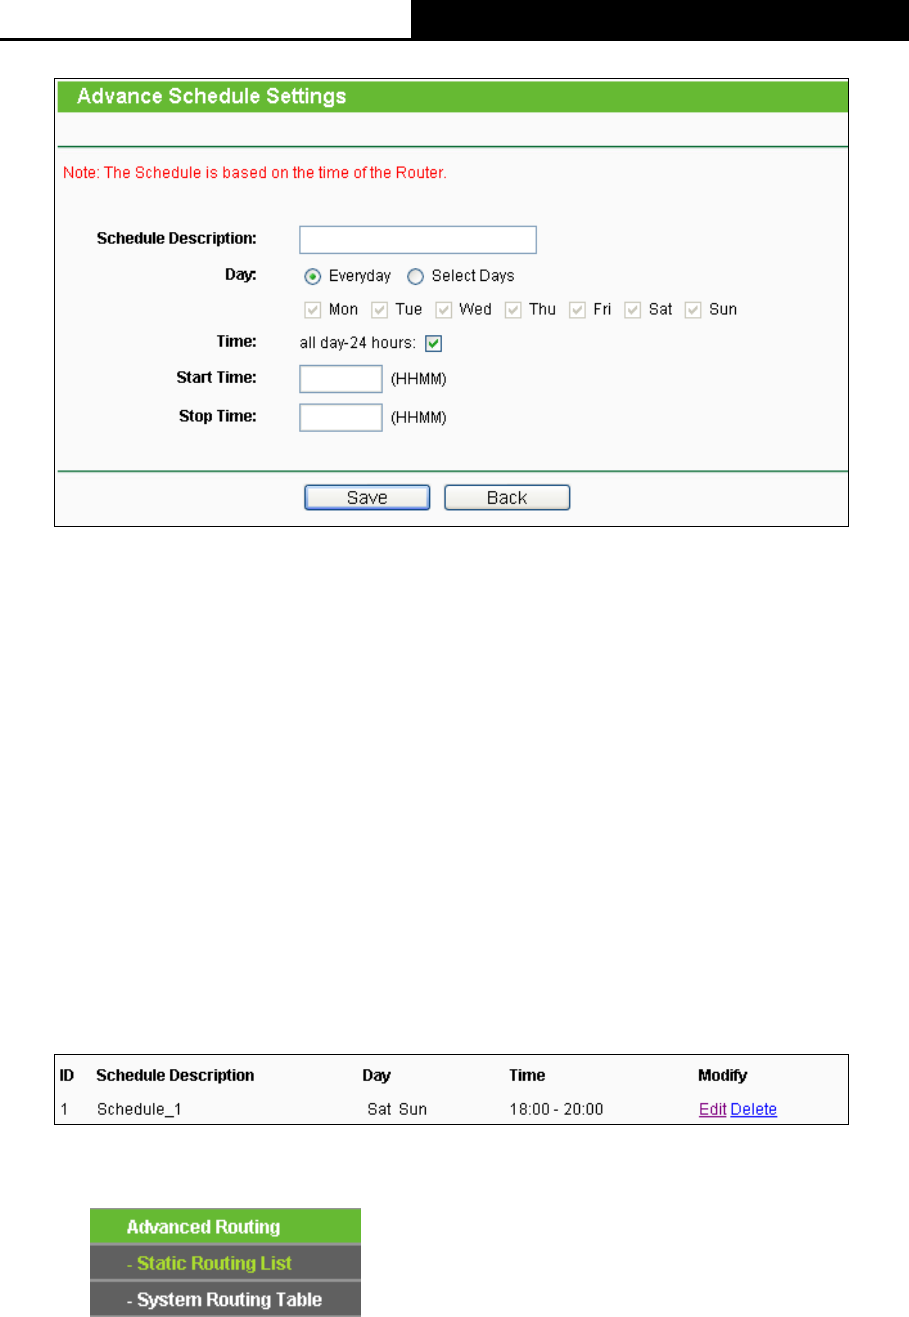The height and width of the screenshot is (1317, 909).
Task: Toggle the Mon checkbox
Action: coord(312,310)
